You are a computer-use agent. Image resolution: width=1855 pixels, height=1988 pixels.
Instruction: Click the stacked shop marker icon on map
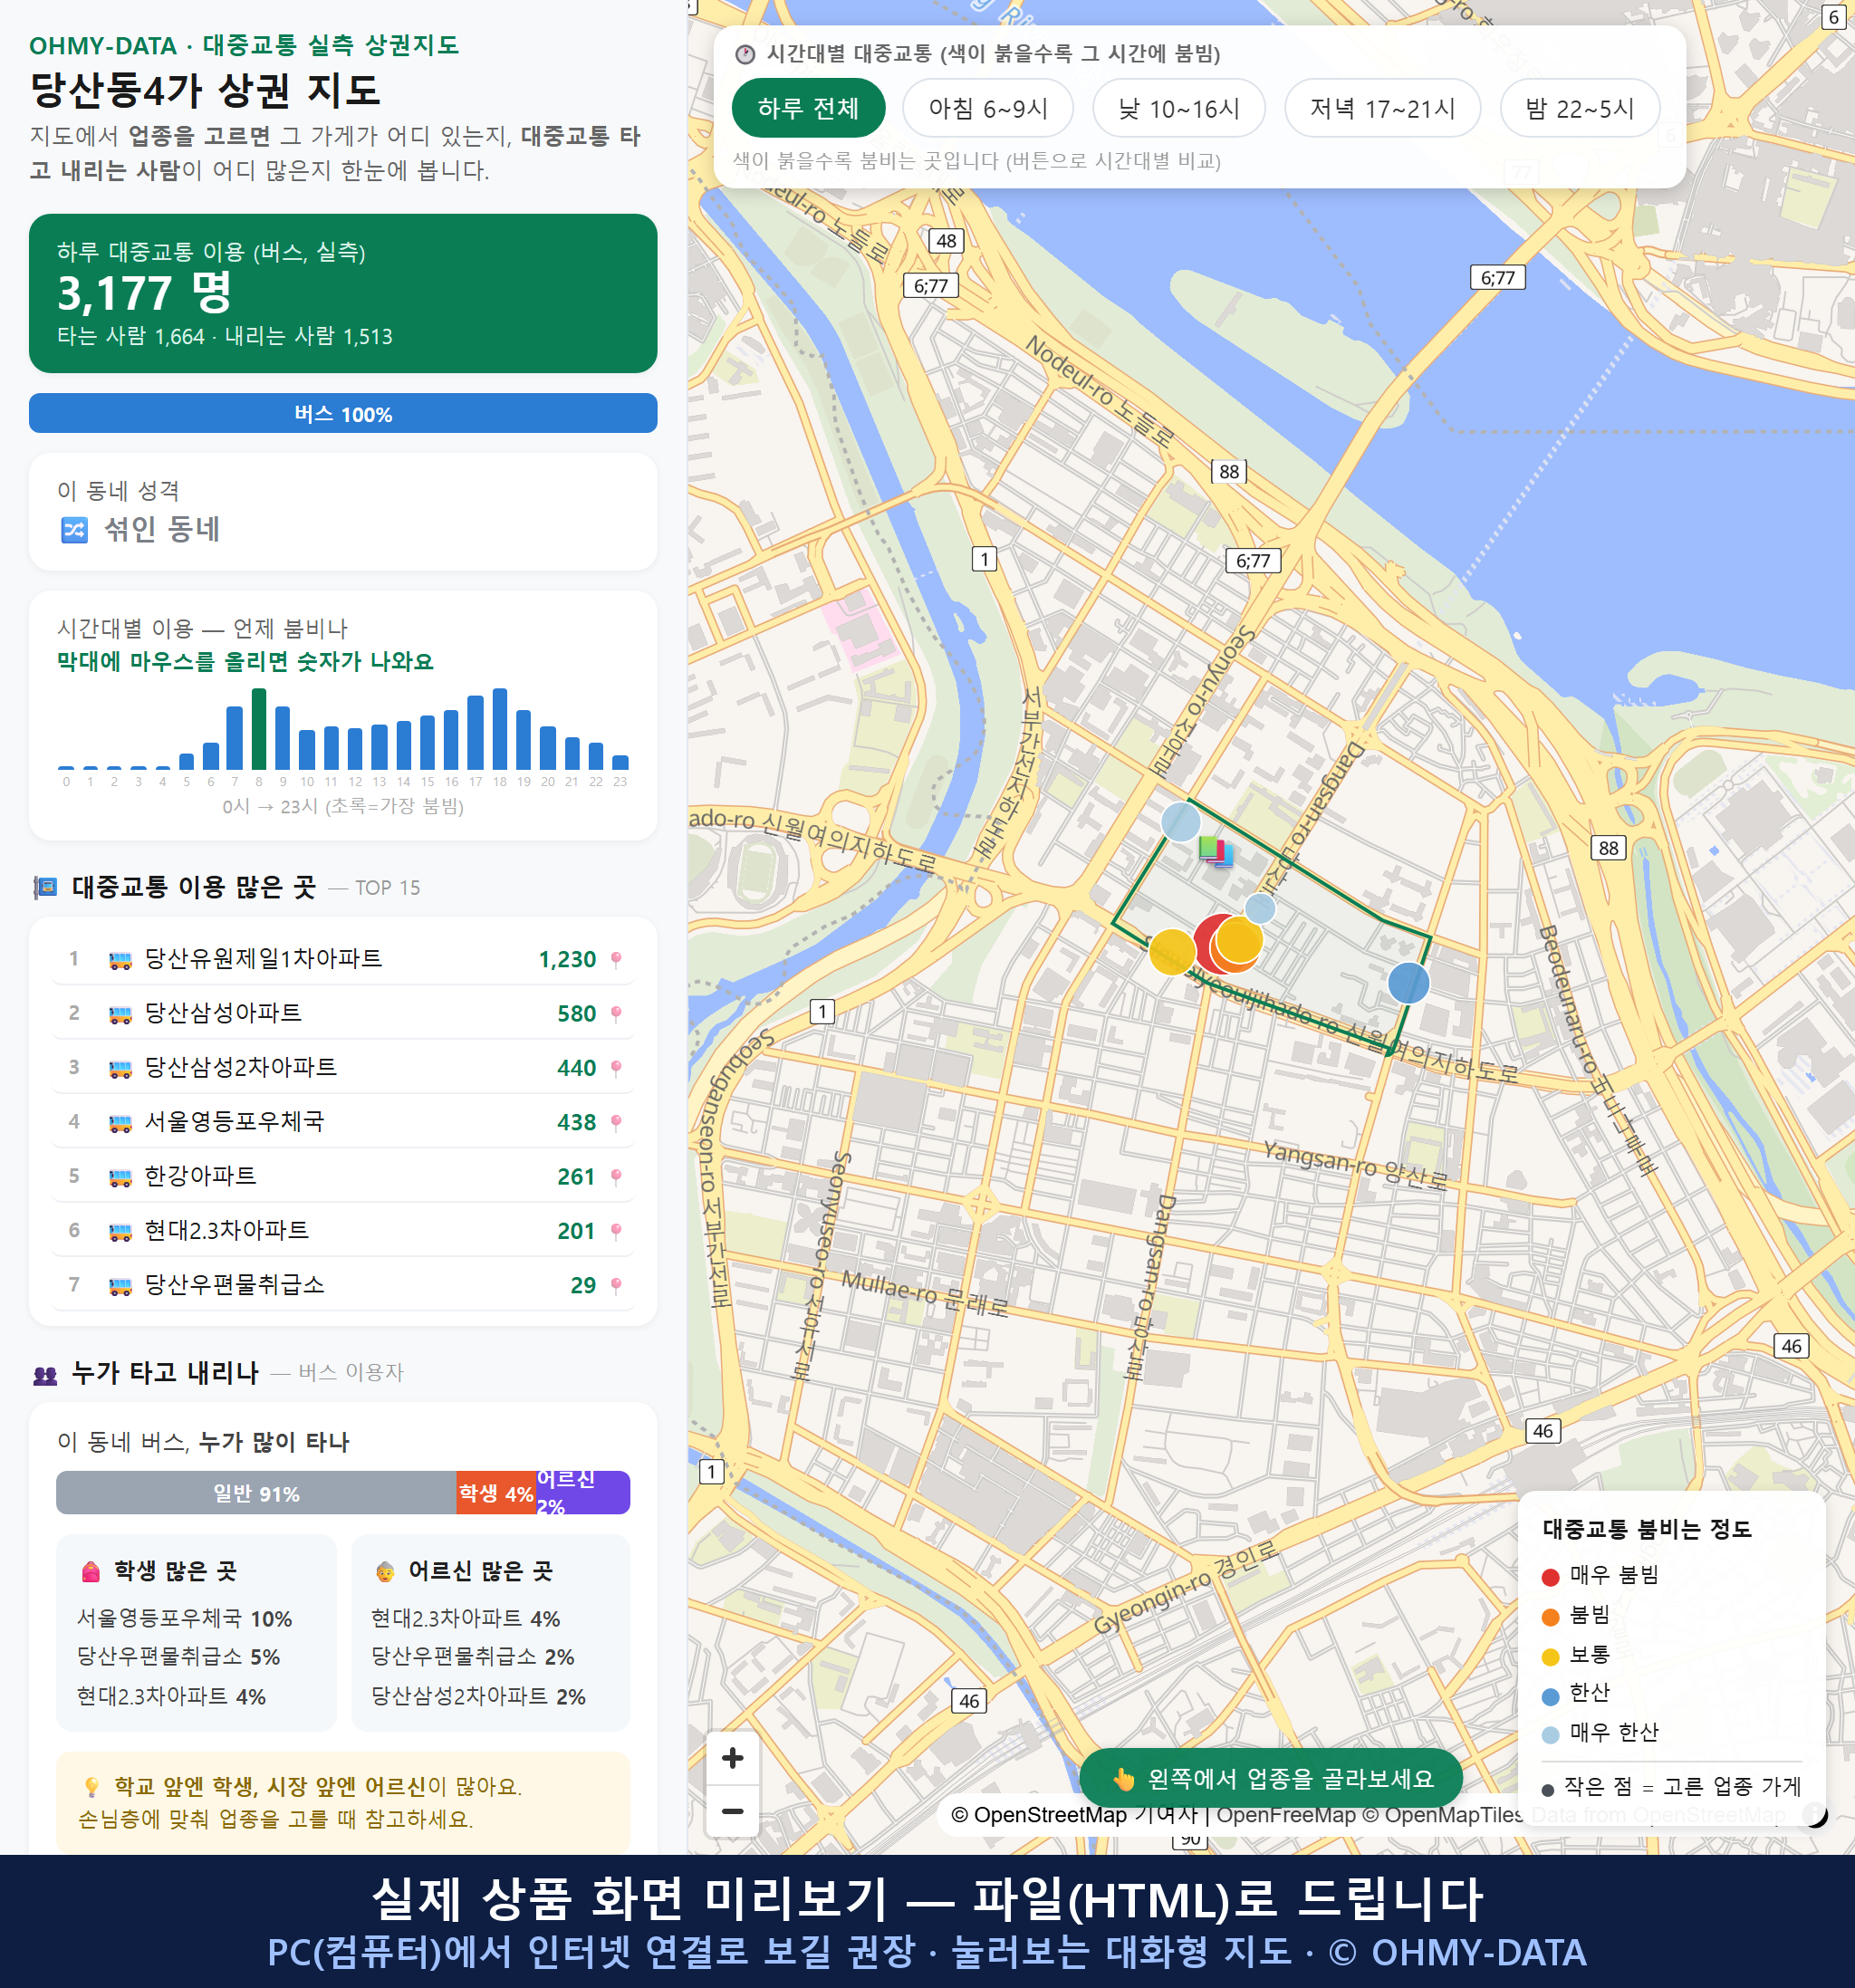point(1216,852)
